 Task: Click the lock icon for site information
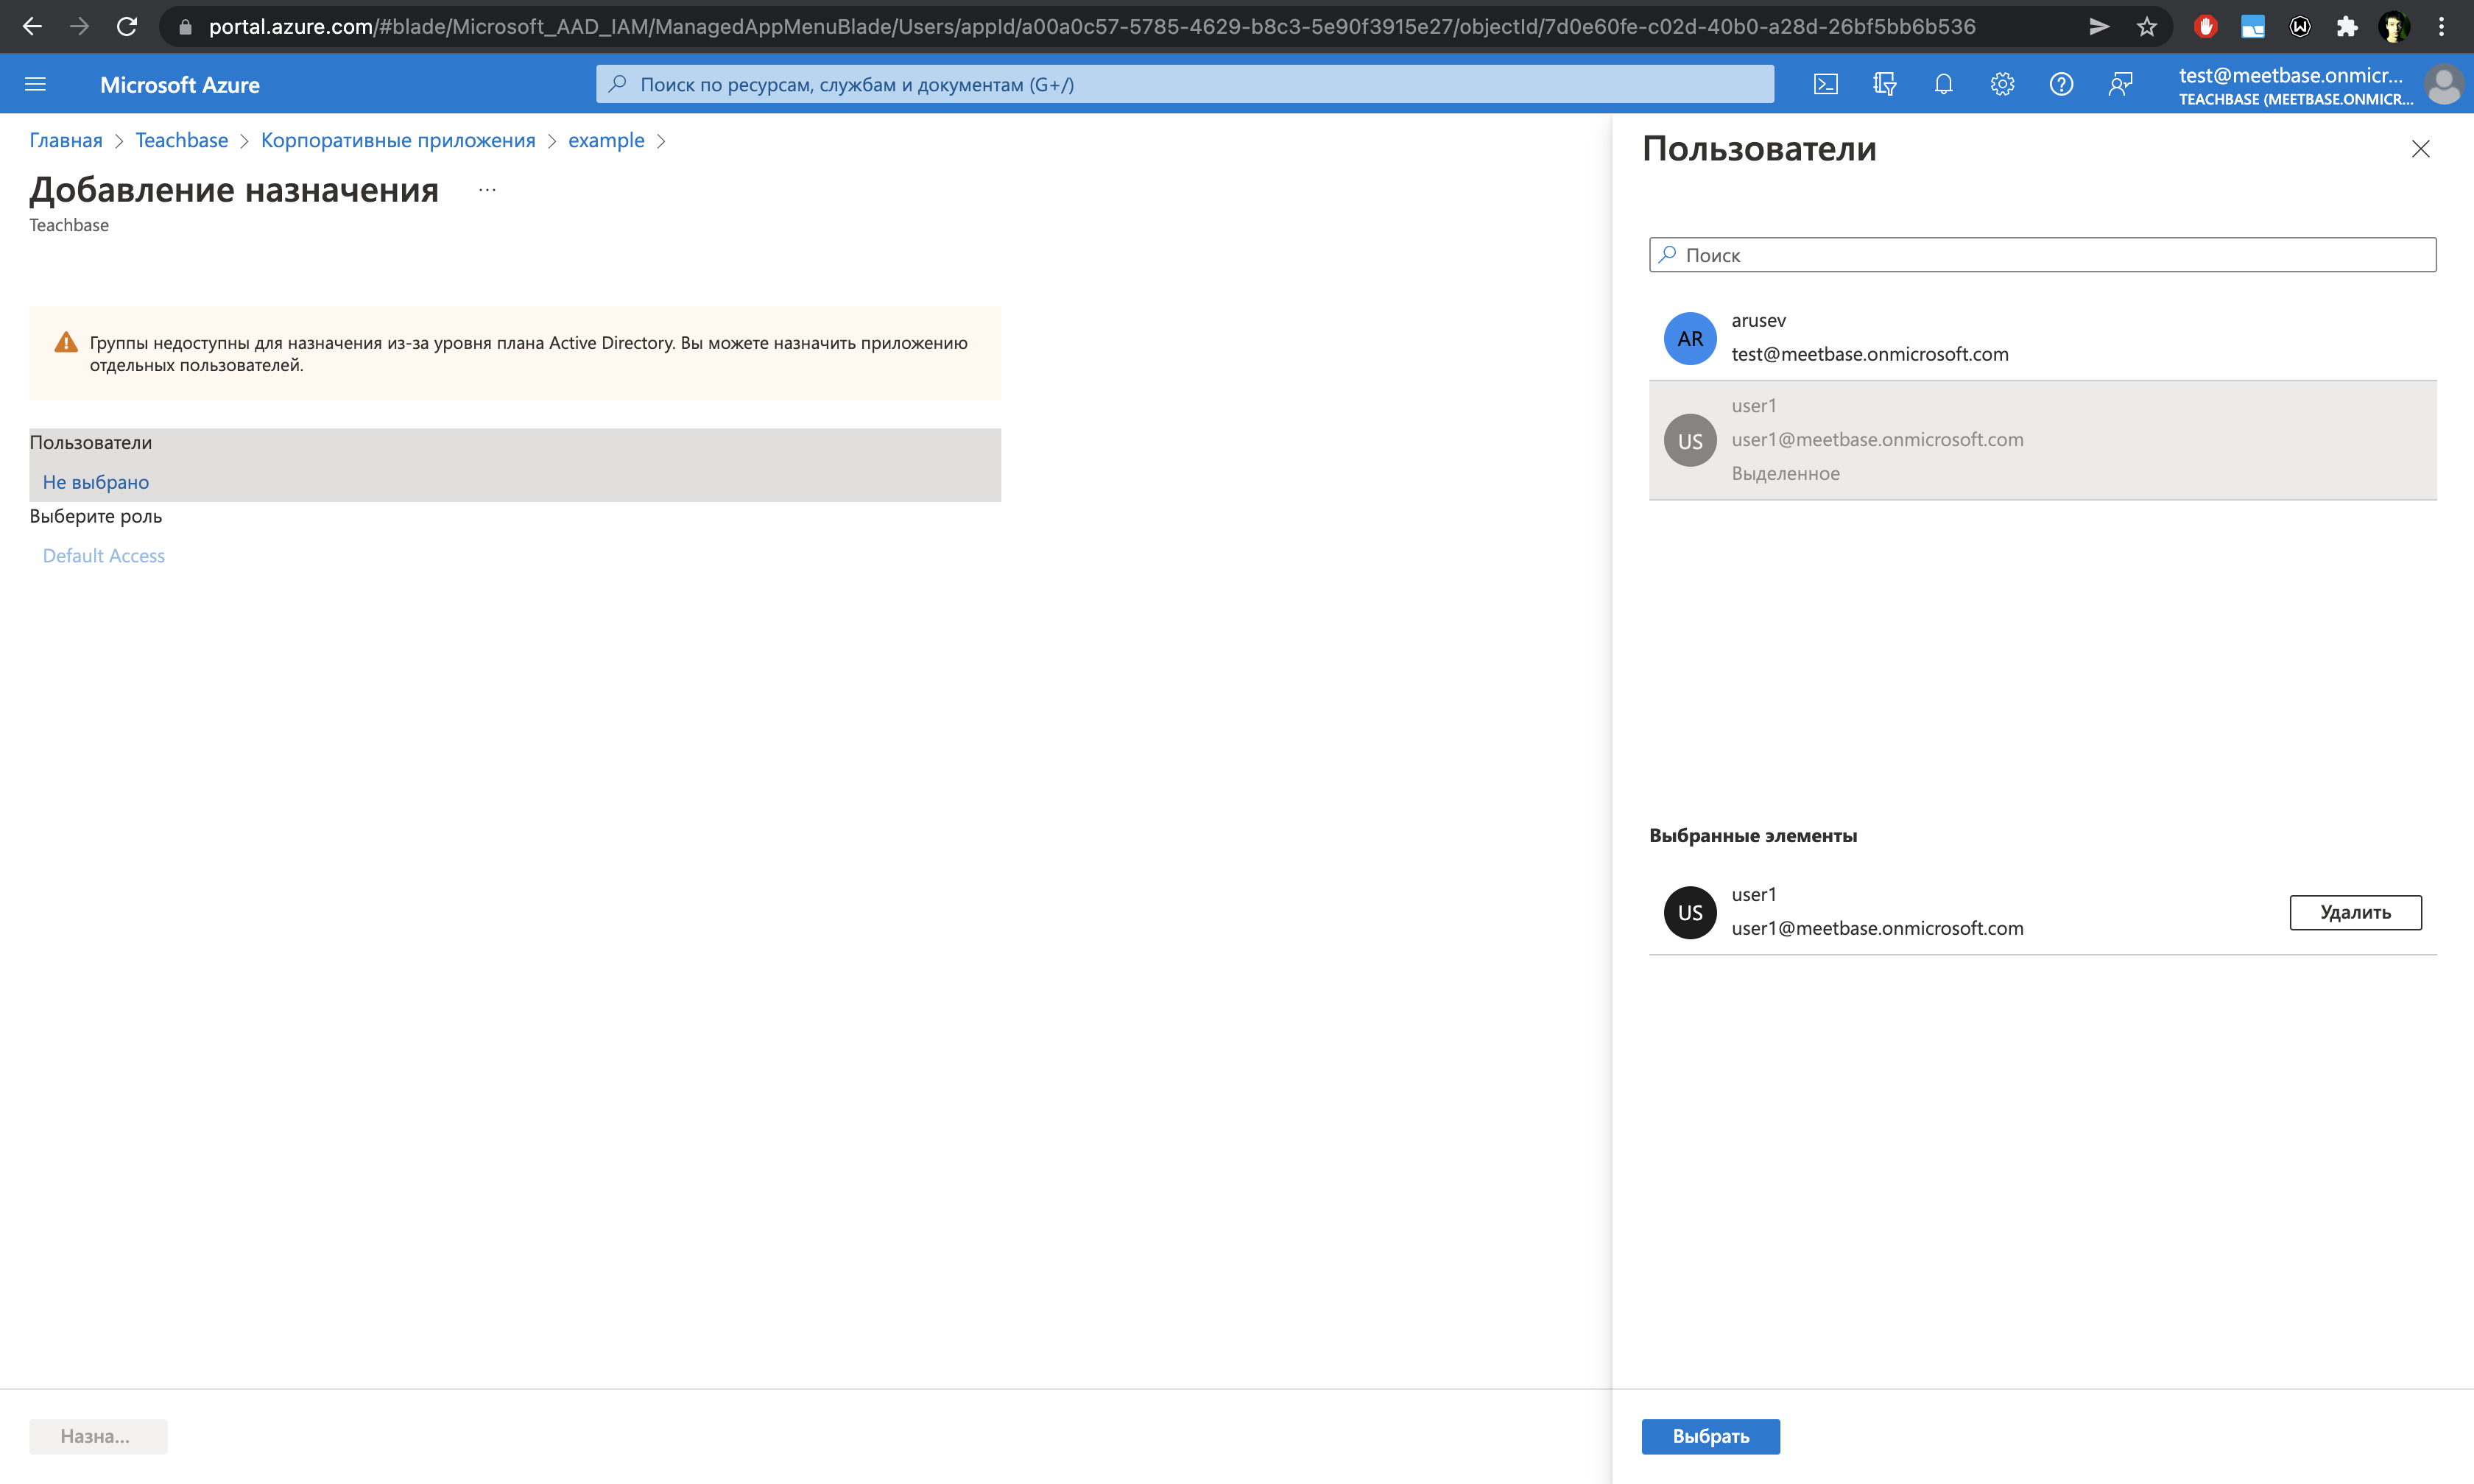click(x=184, y=27)
